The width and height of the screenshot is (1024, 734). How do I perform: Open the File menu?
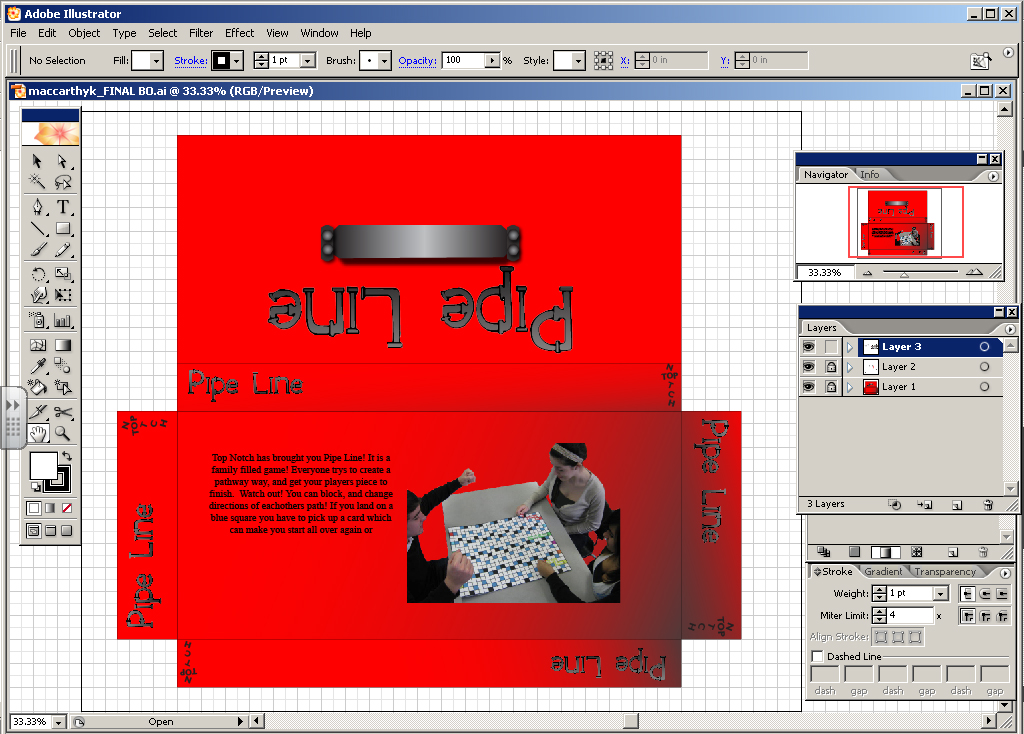pos(18,33)
